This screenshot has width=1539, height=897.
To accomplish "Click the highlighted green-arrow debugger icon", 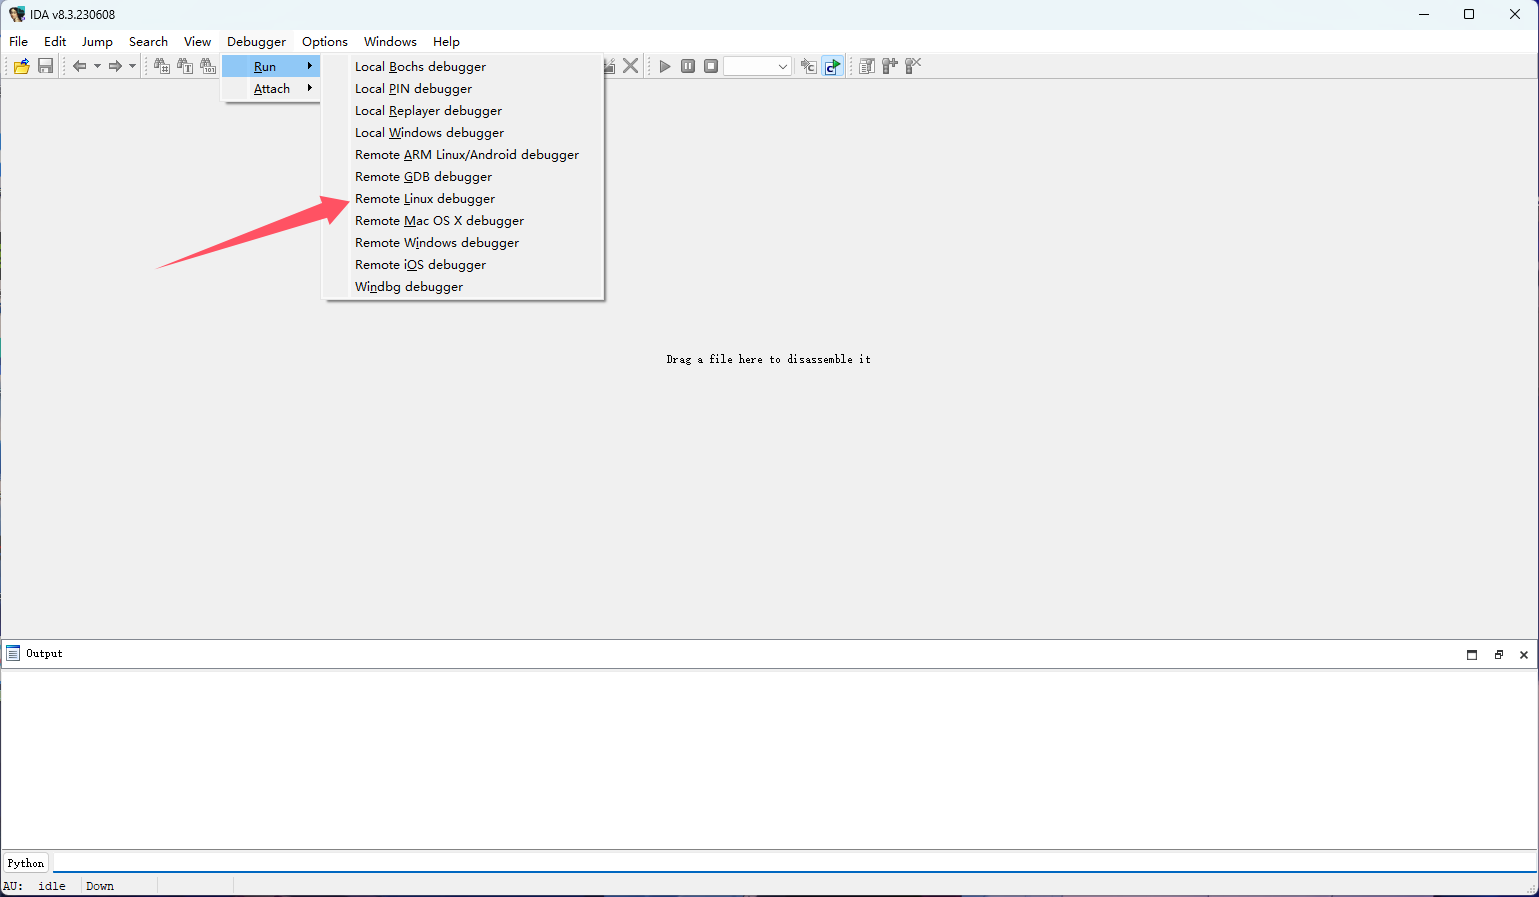I will pyautogui.click(x=832, y=66).
